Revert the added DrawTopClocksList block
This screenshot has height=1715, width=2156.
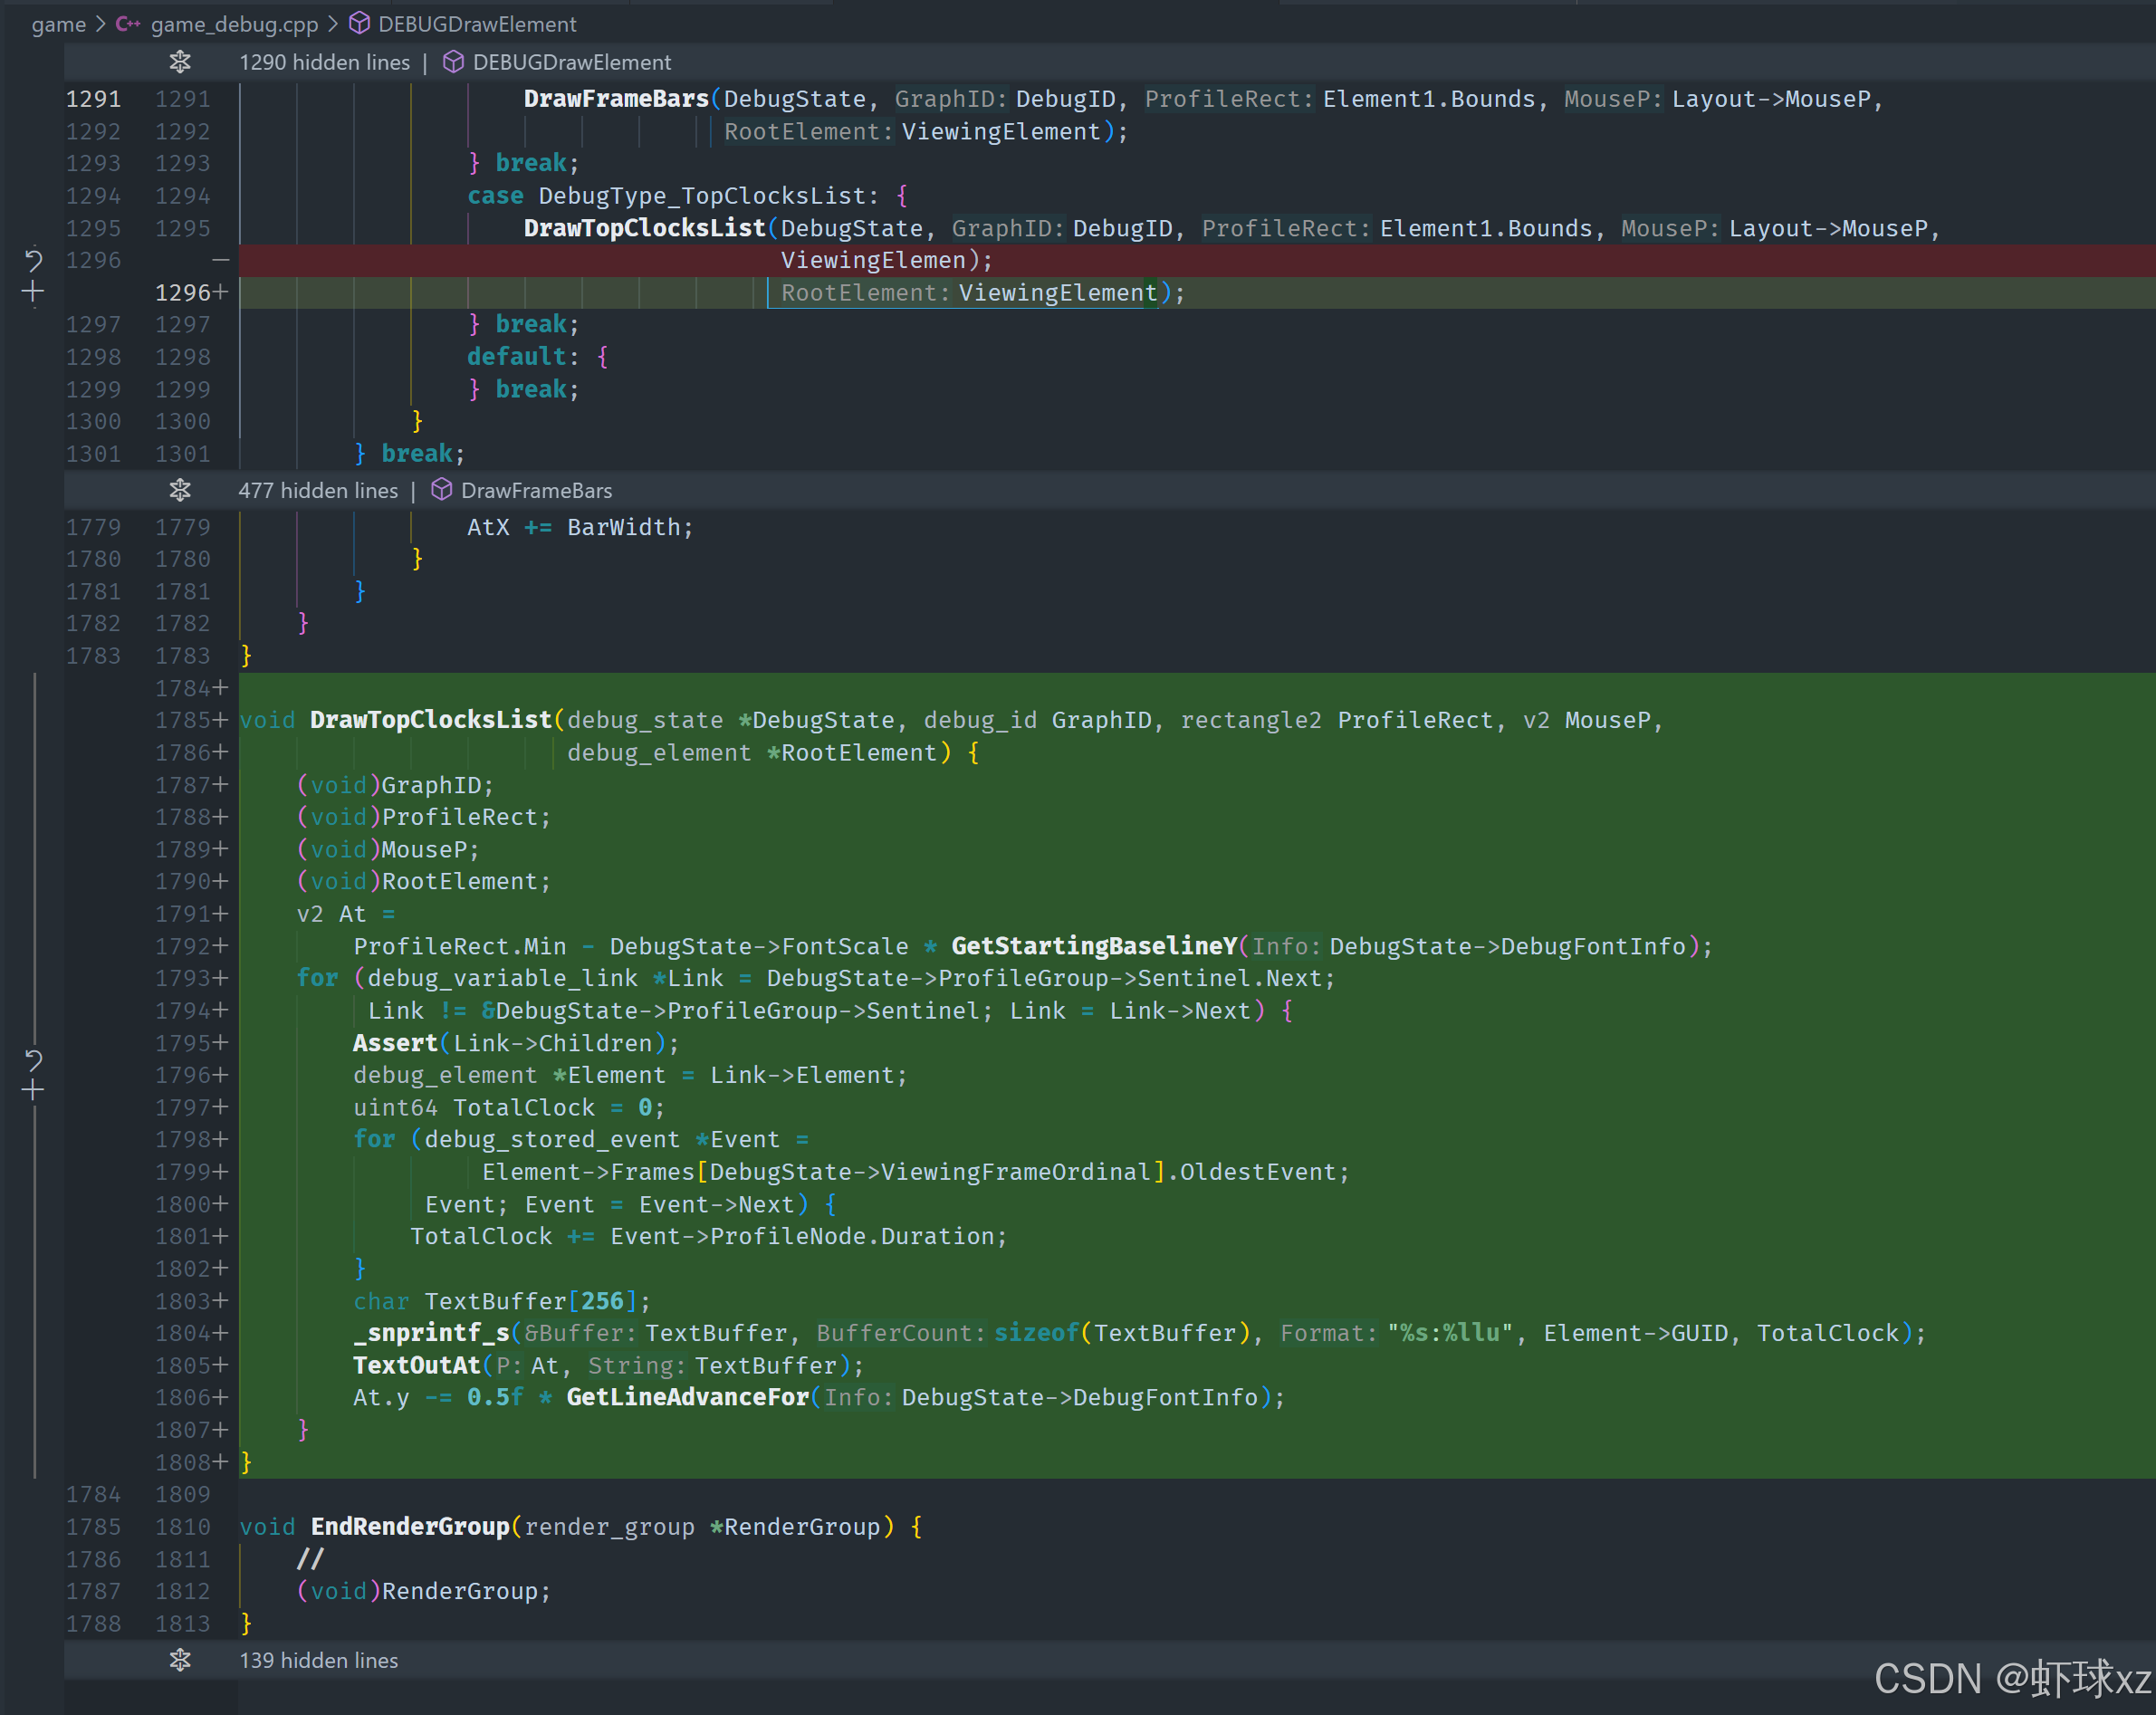[33, 1059]
